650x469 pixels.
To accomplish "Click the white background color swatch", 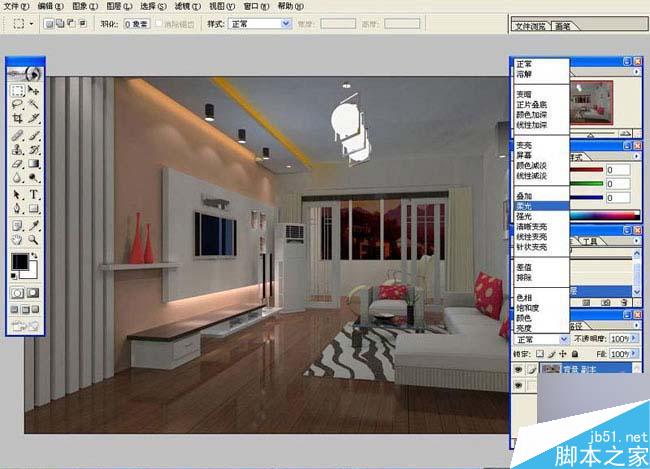I will click(32, 272).
